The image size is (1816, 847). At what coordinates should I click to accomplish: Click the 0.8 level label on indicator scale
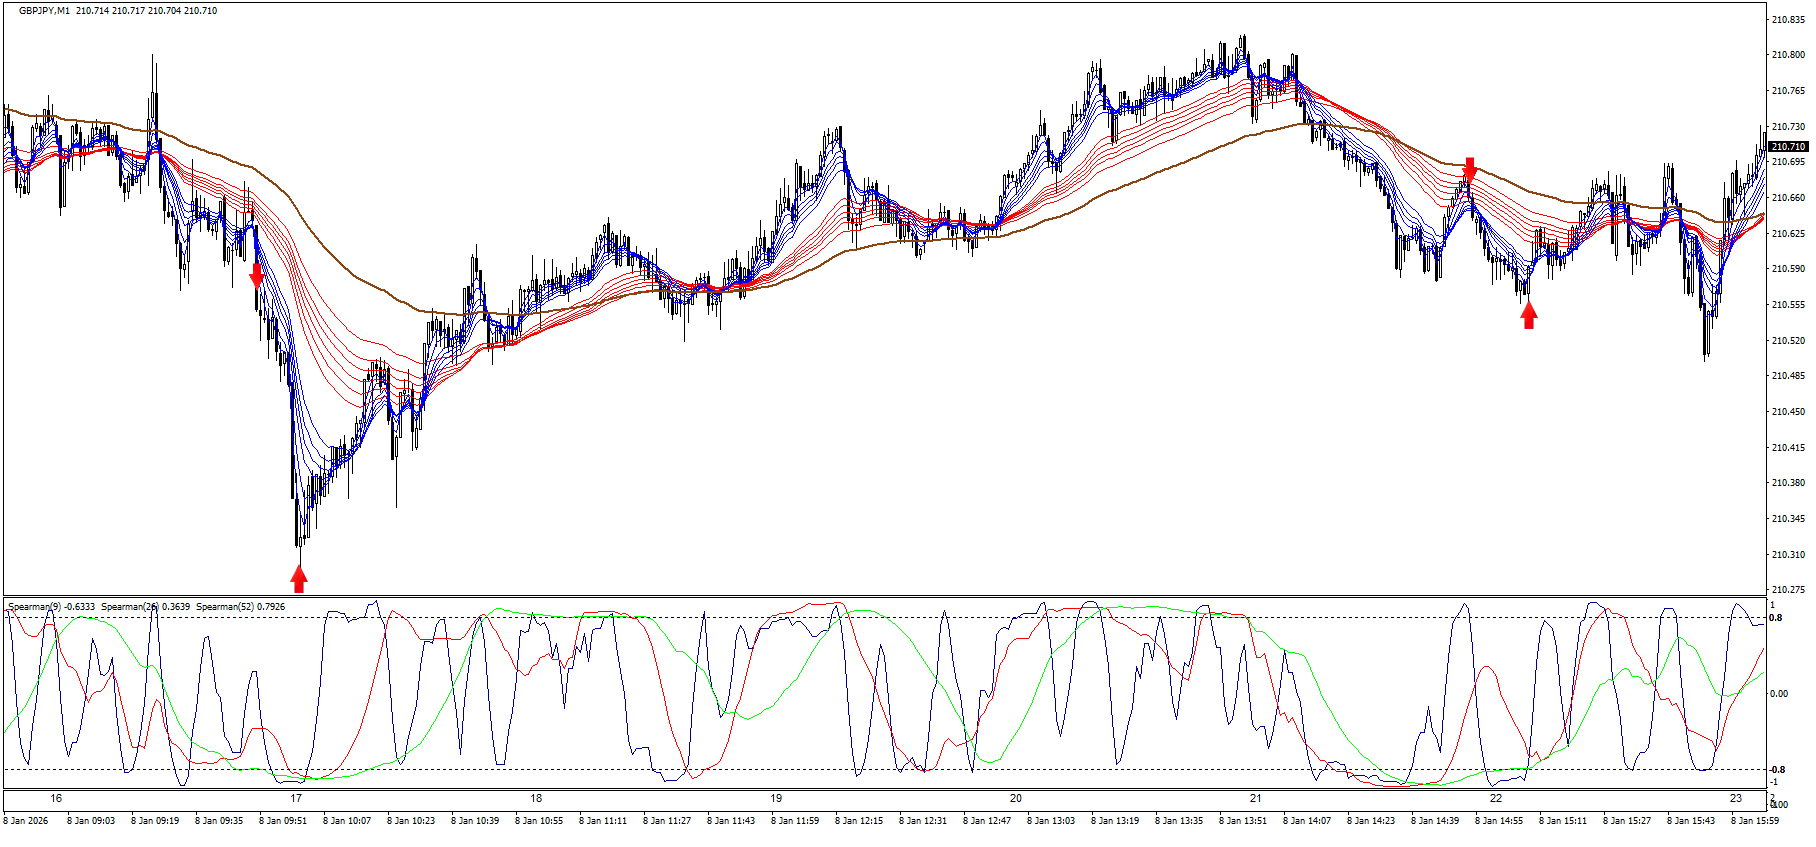pos(1776,618)
